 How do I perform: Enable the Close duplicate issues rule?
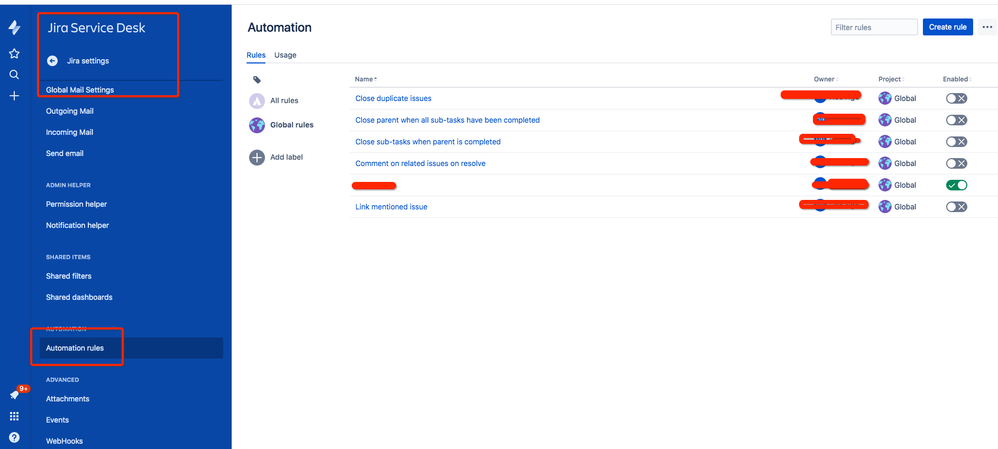[956, 98]
